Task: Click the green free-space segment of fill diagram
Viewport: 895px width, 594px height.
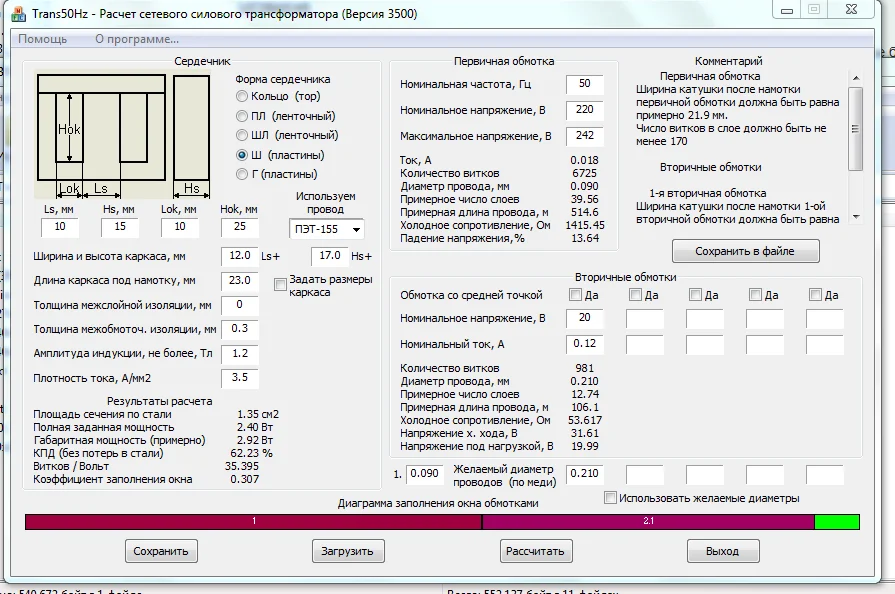Action: pyautogui.click(x=836, y=522)
